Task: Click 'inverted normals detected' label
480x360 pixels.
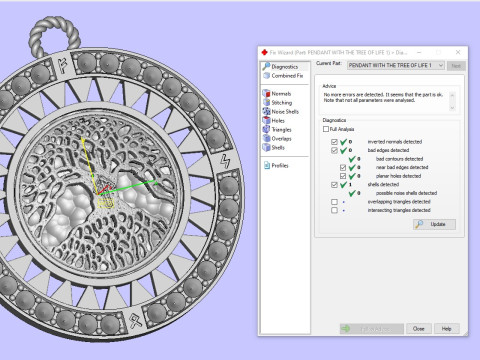Action: 395,142
